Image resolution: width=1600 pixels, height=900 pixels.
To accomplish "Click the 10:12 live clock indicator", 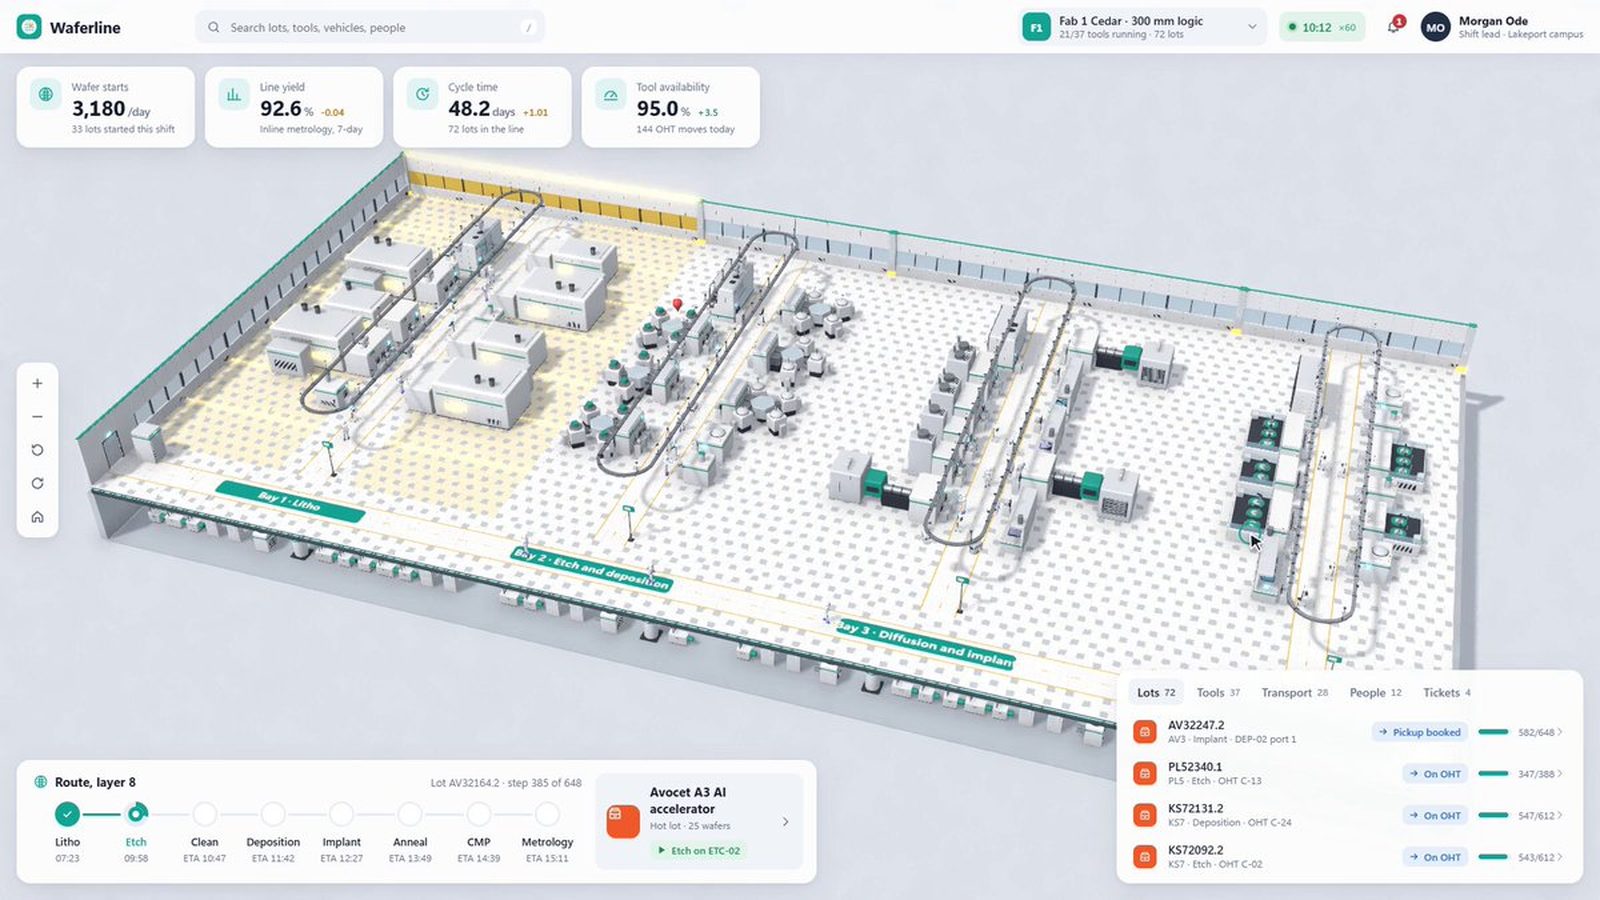I will [1322, 27].
